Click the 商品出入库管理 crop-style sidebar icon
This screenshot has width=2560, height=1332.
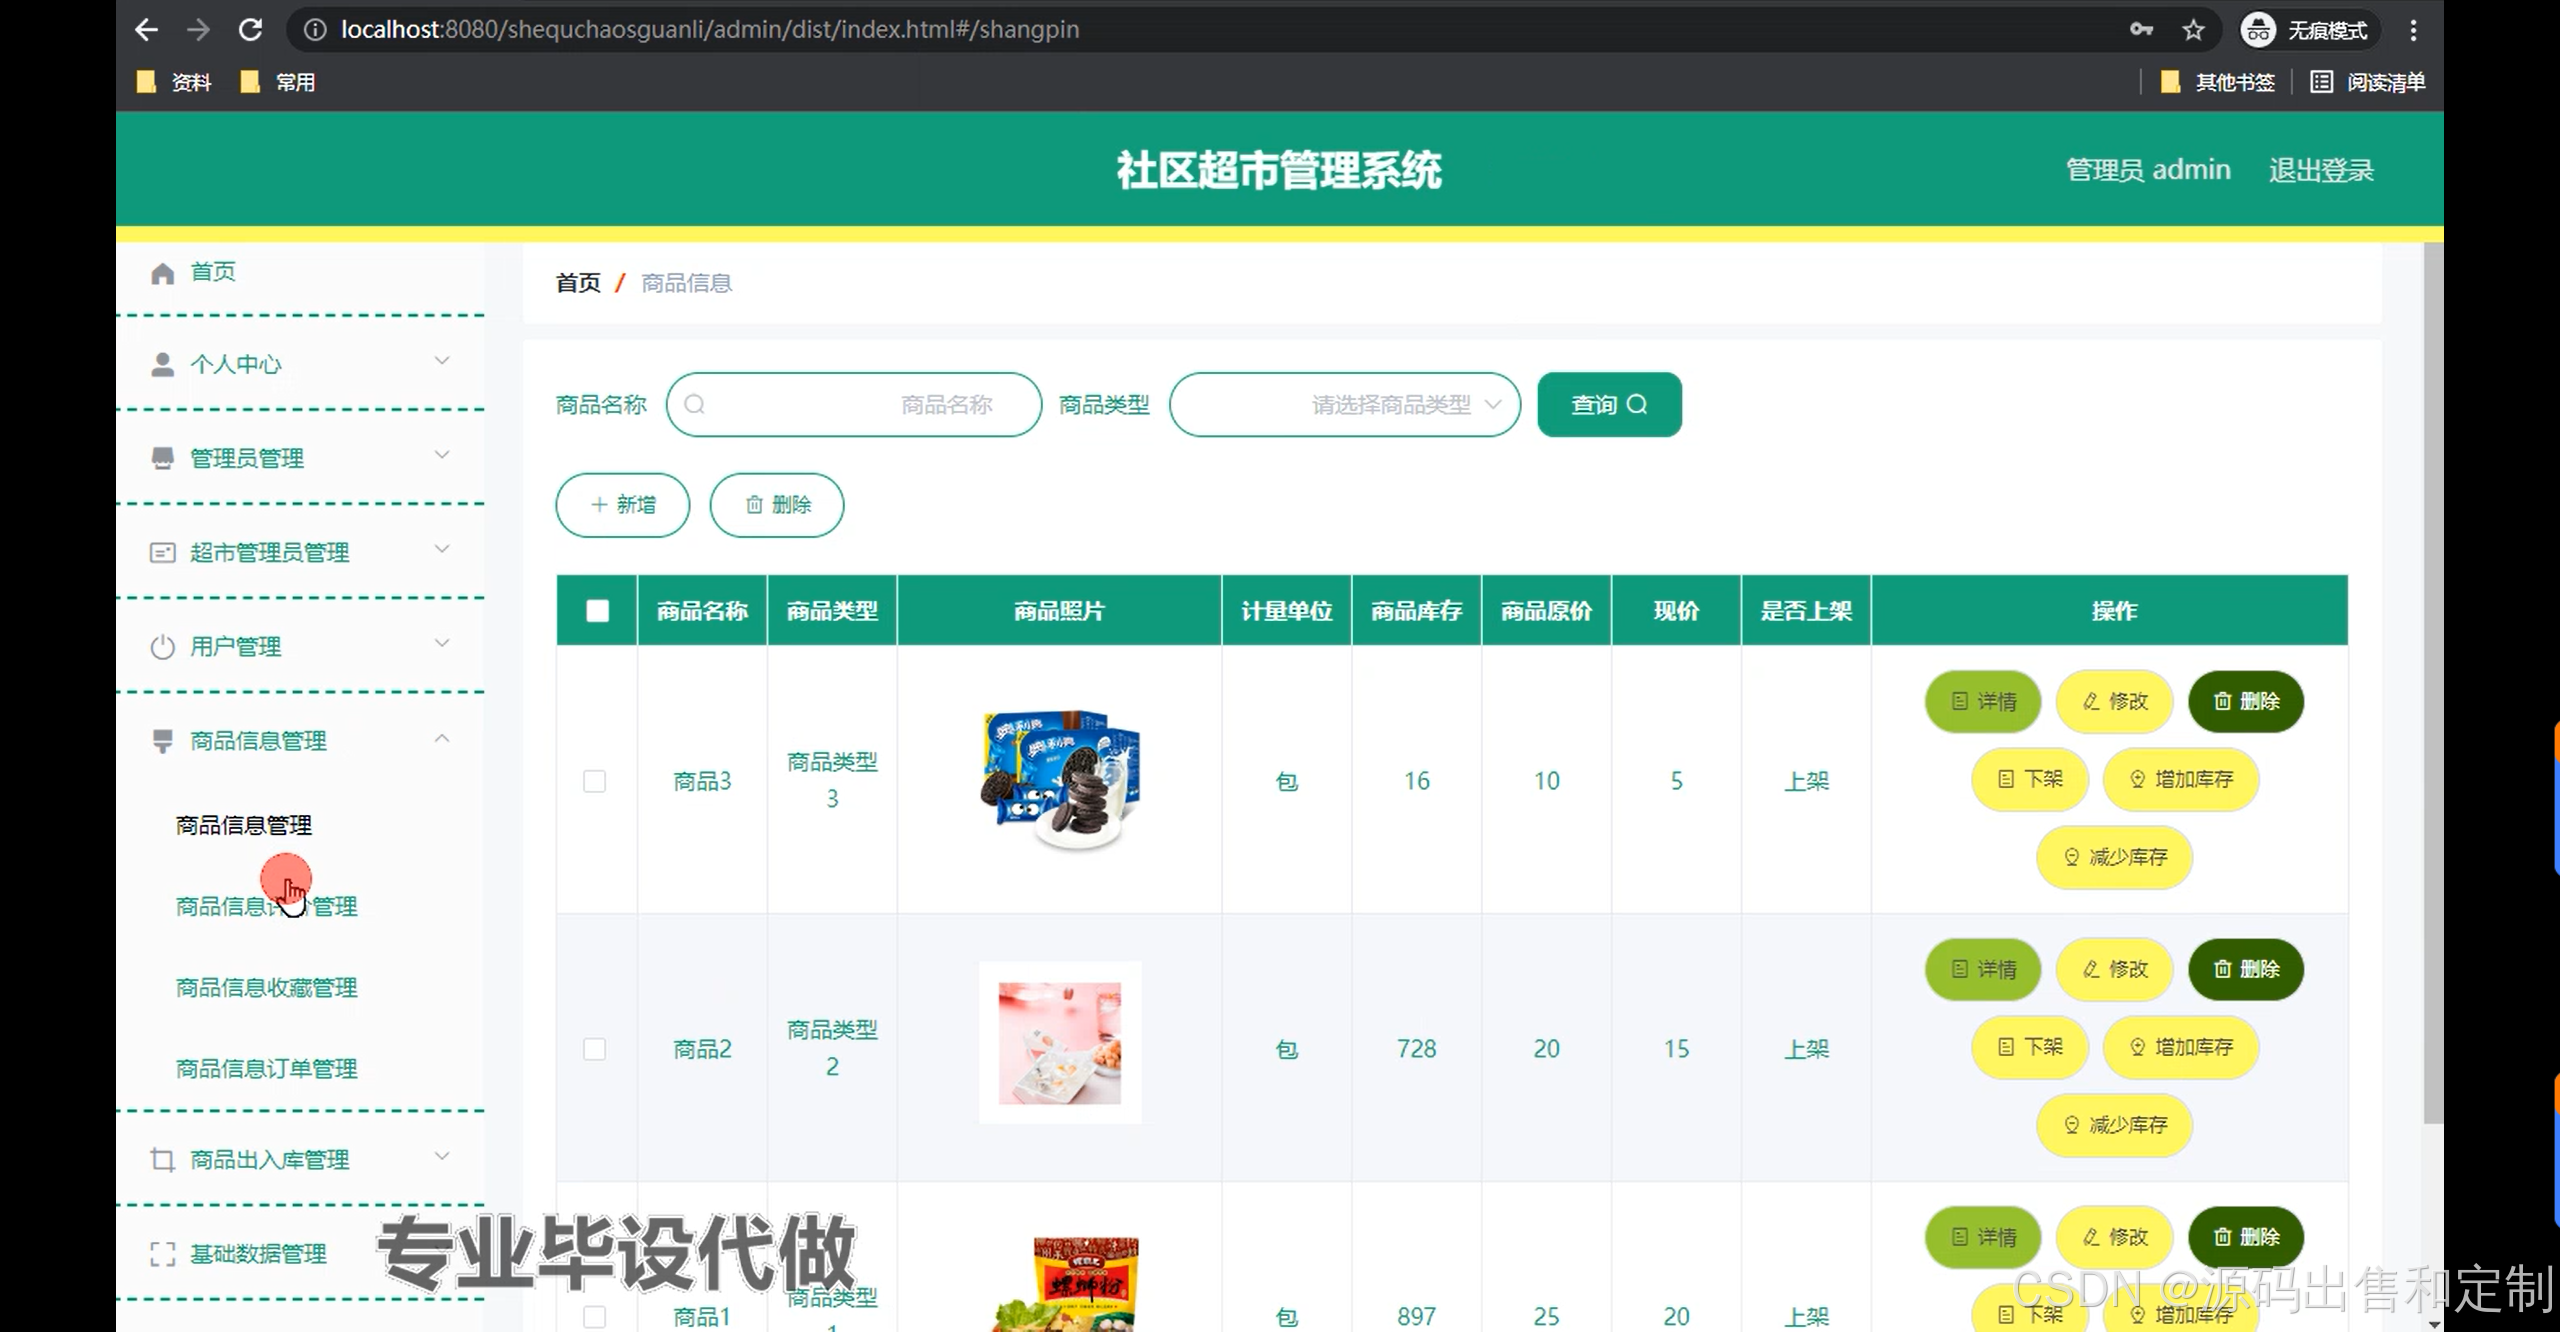162,1160
